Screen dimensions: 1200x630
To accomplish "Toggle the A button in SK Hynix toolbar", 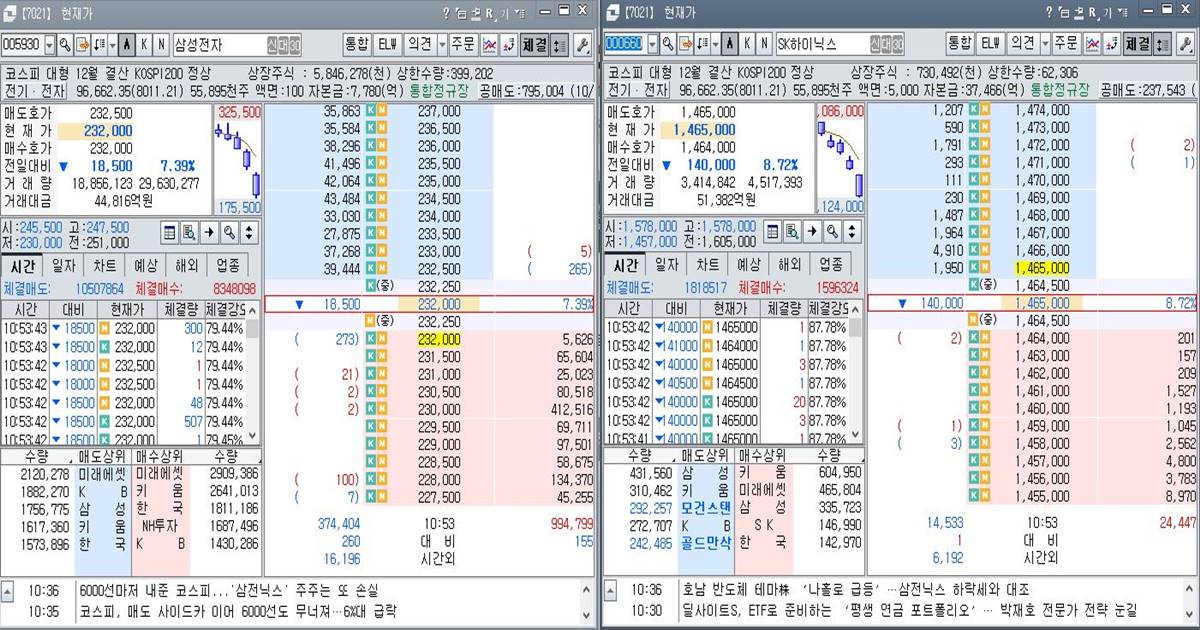I will (x=731, y=45).
